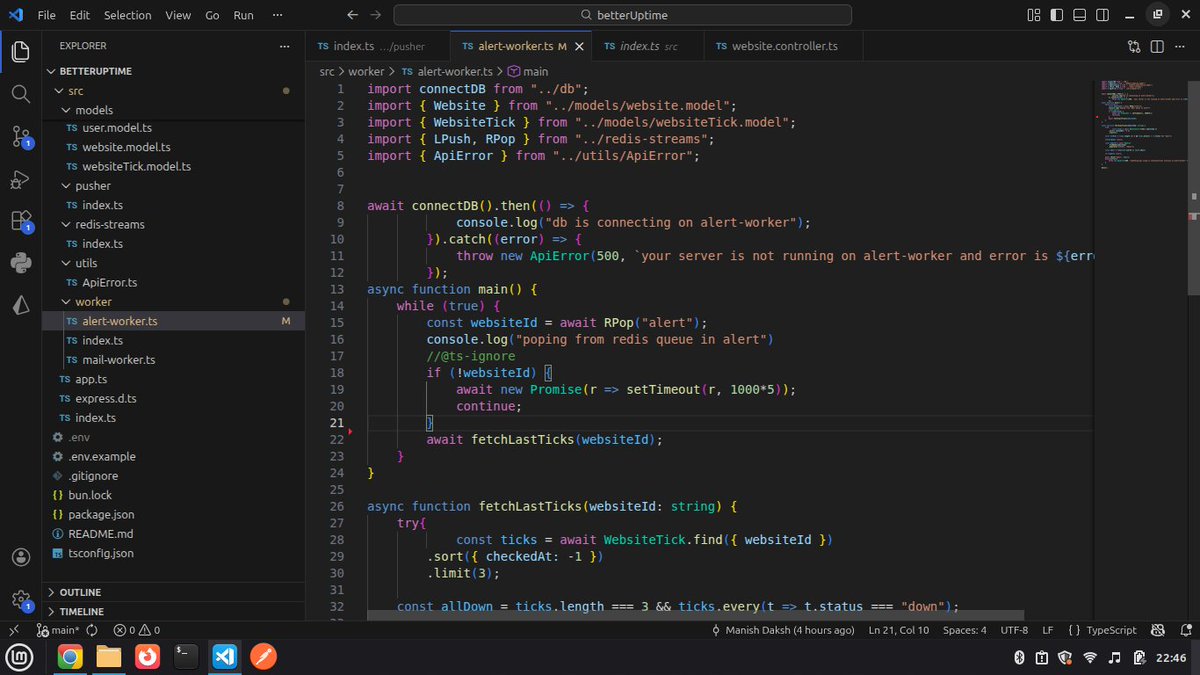Screen dimensions: 1200x675
Task: Click the VS Code logo at top left
Action: (16, 15)
